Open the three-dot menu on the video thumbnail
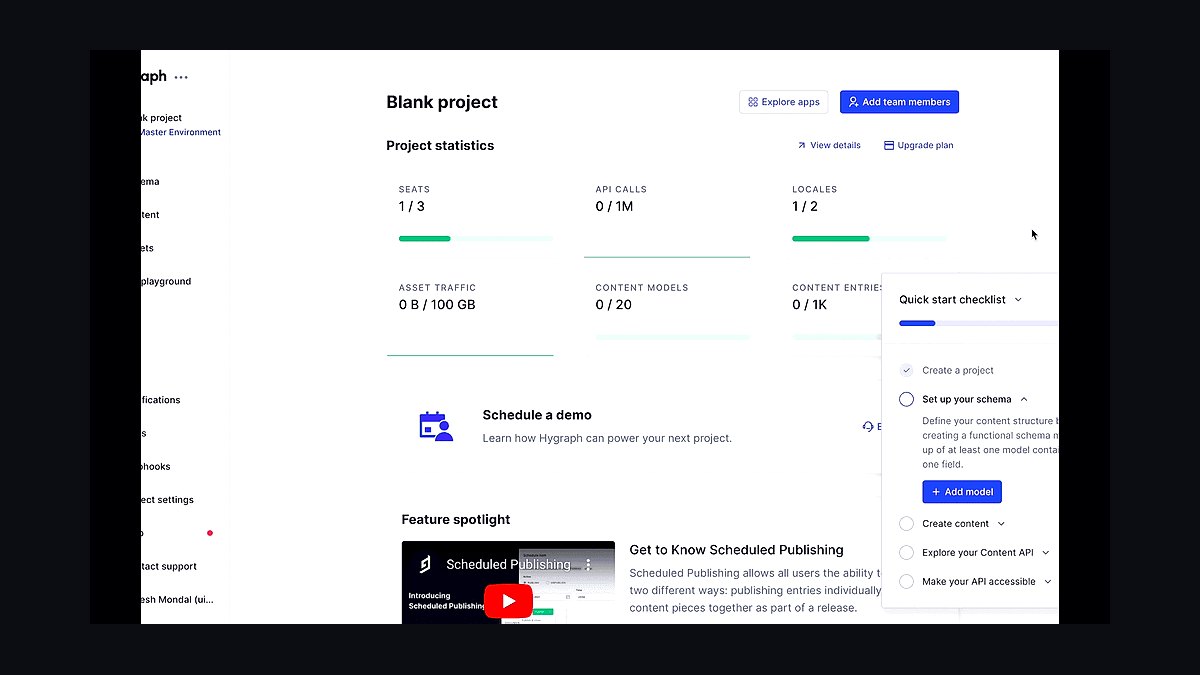This screenshot has height=675, width=1200. [x=588, y=564]
